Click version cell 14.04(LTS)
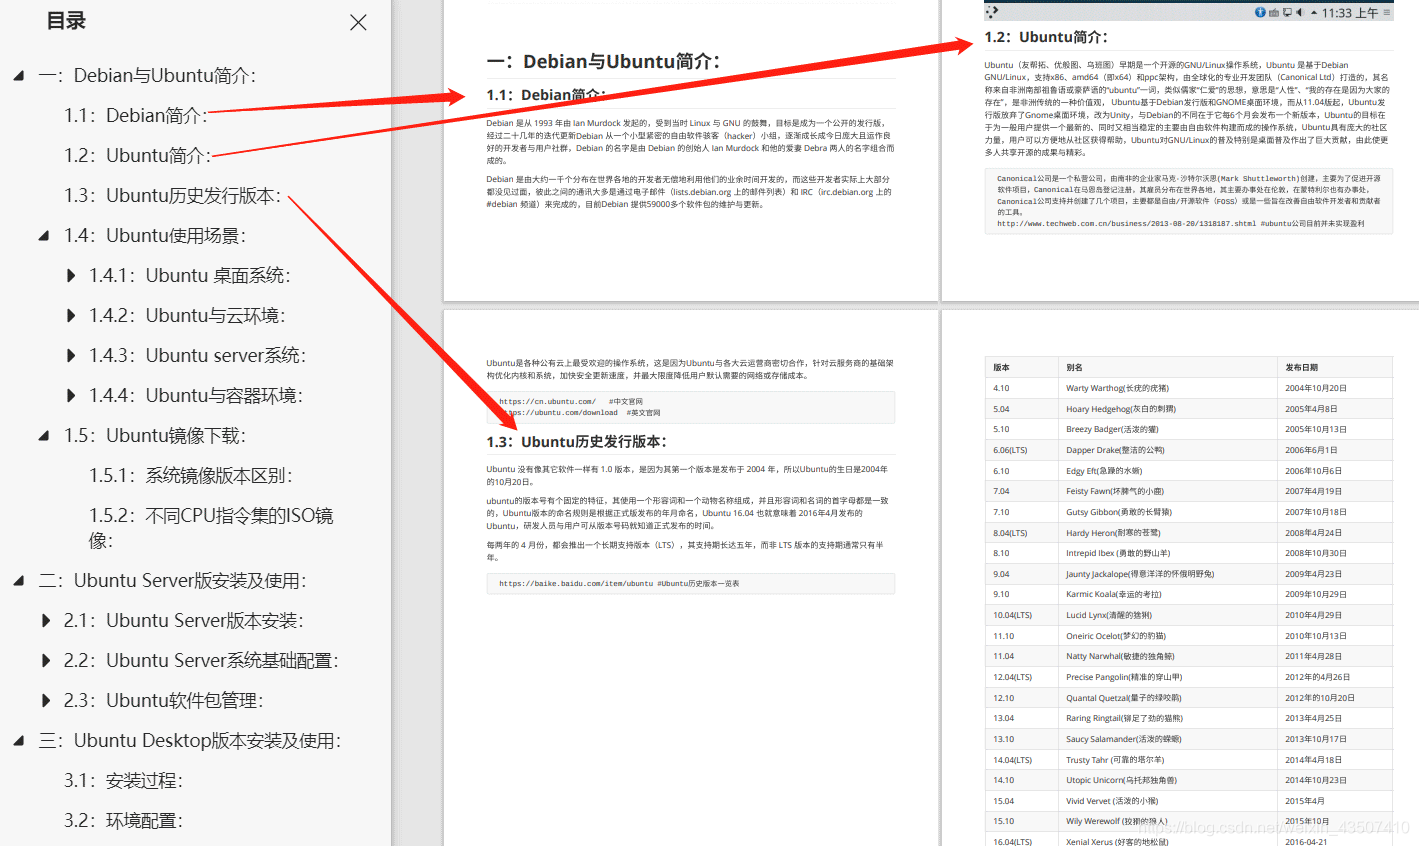The width and height of the screenshot is (1419, 846). 1012,760
